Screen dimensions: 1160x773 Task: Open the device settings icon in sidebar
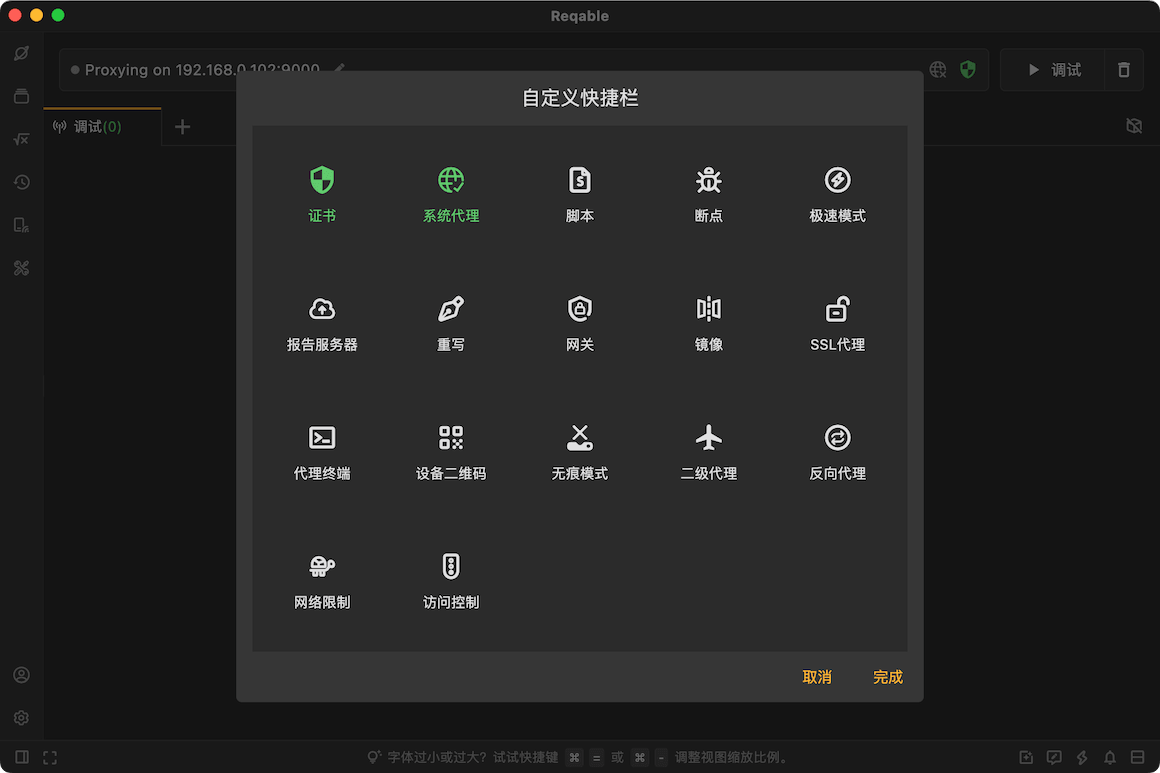[21, 225]
